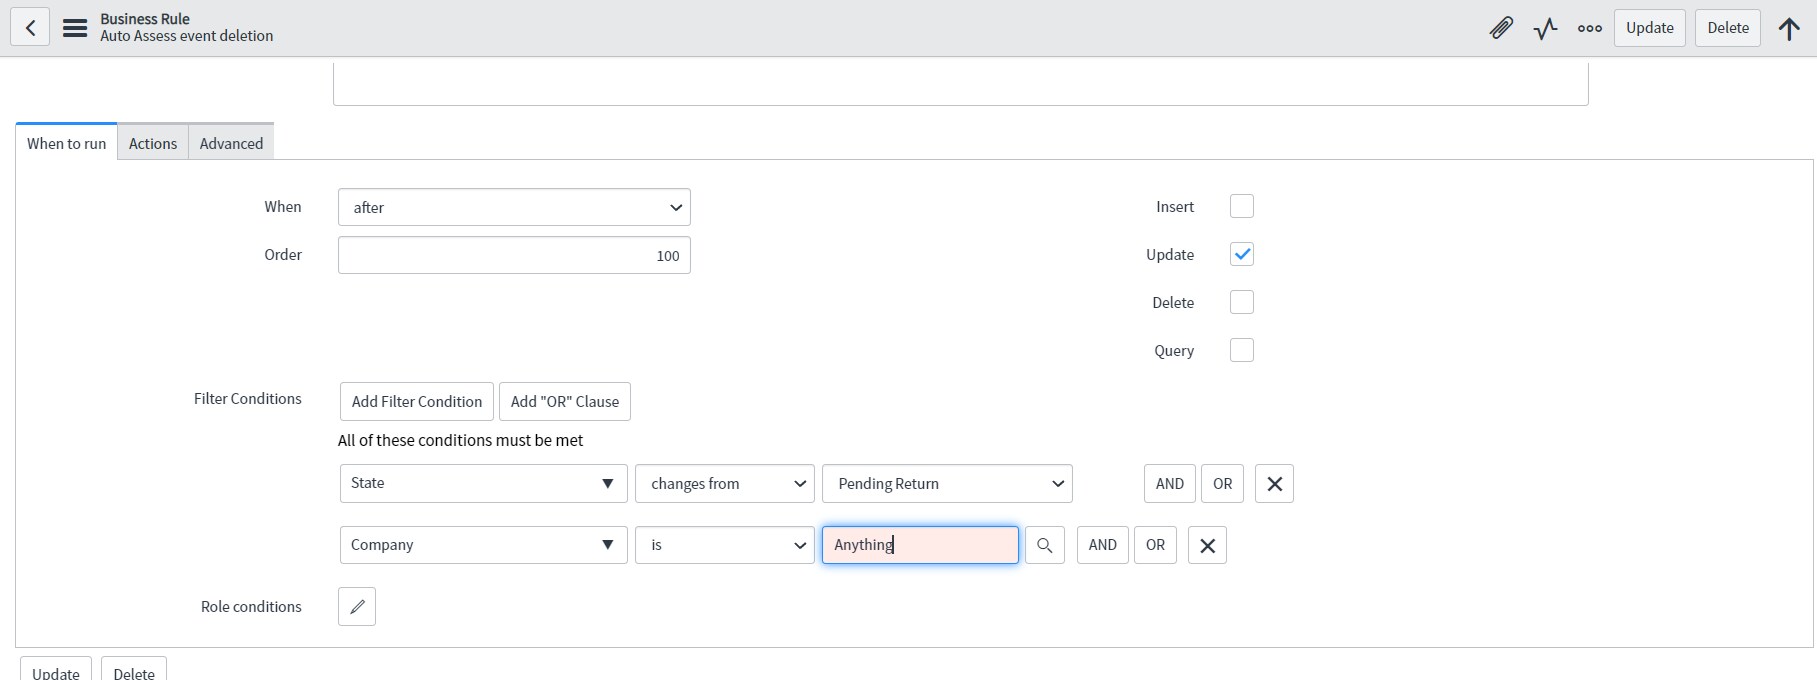Viewport: 1817px width, 680px height.
Task: Click into the Order input field
Action: pyautogui.click(x=514, y=256)
